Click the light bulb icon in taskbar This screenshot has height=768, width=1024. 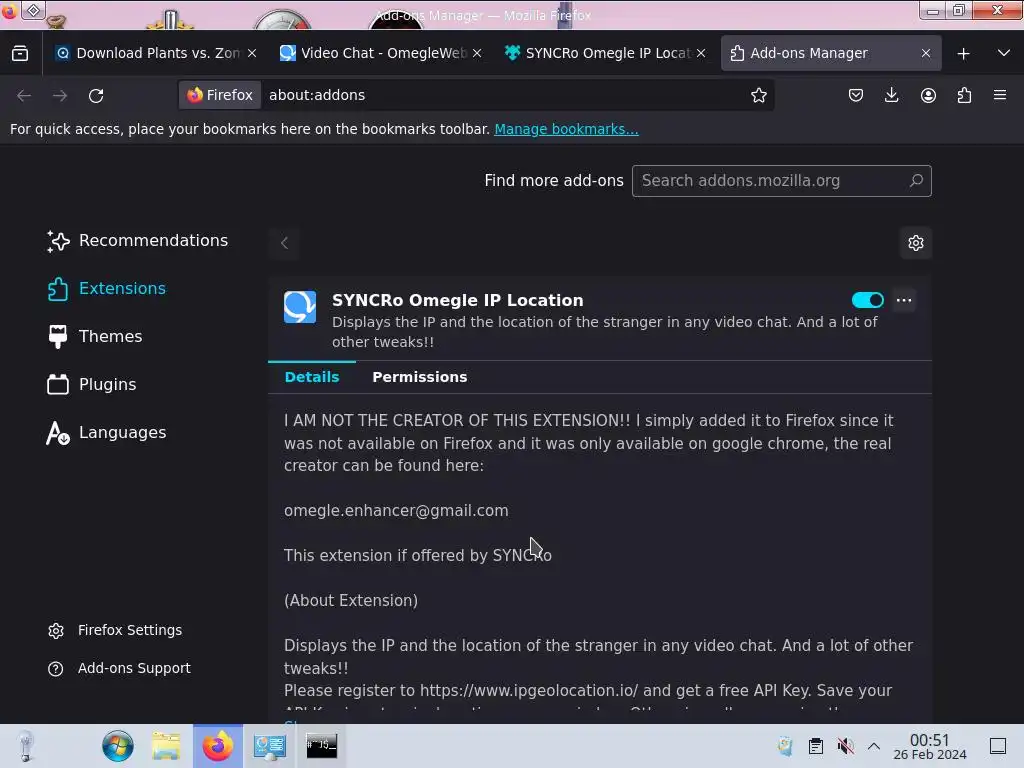tap(25, 746)
